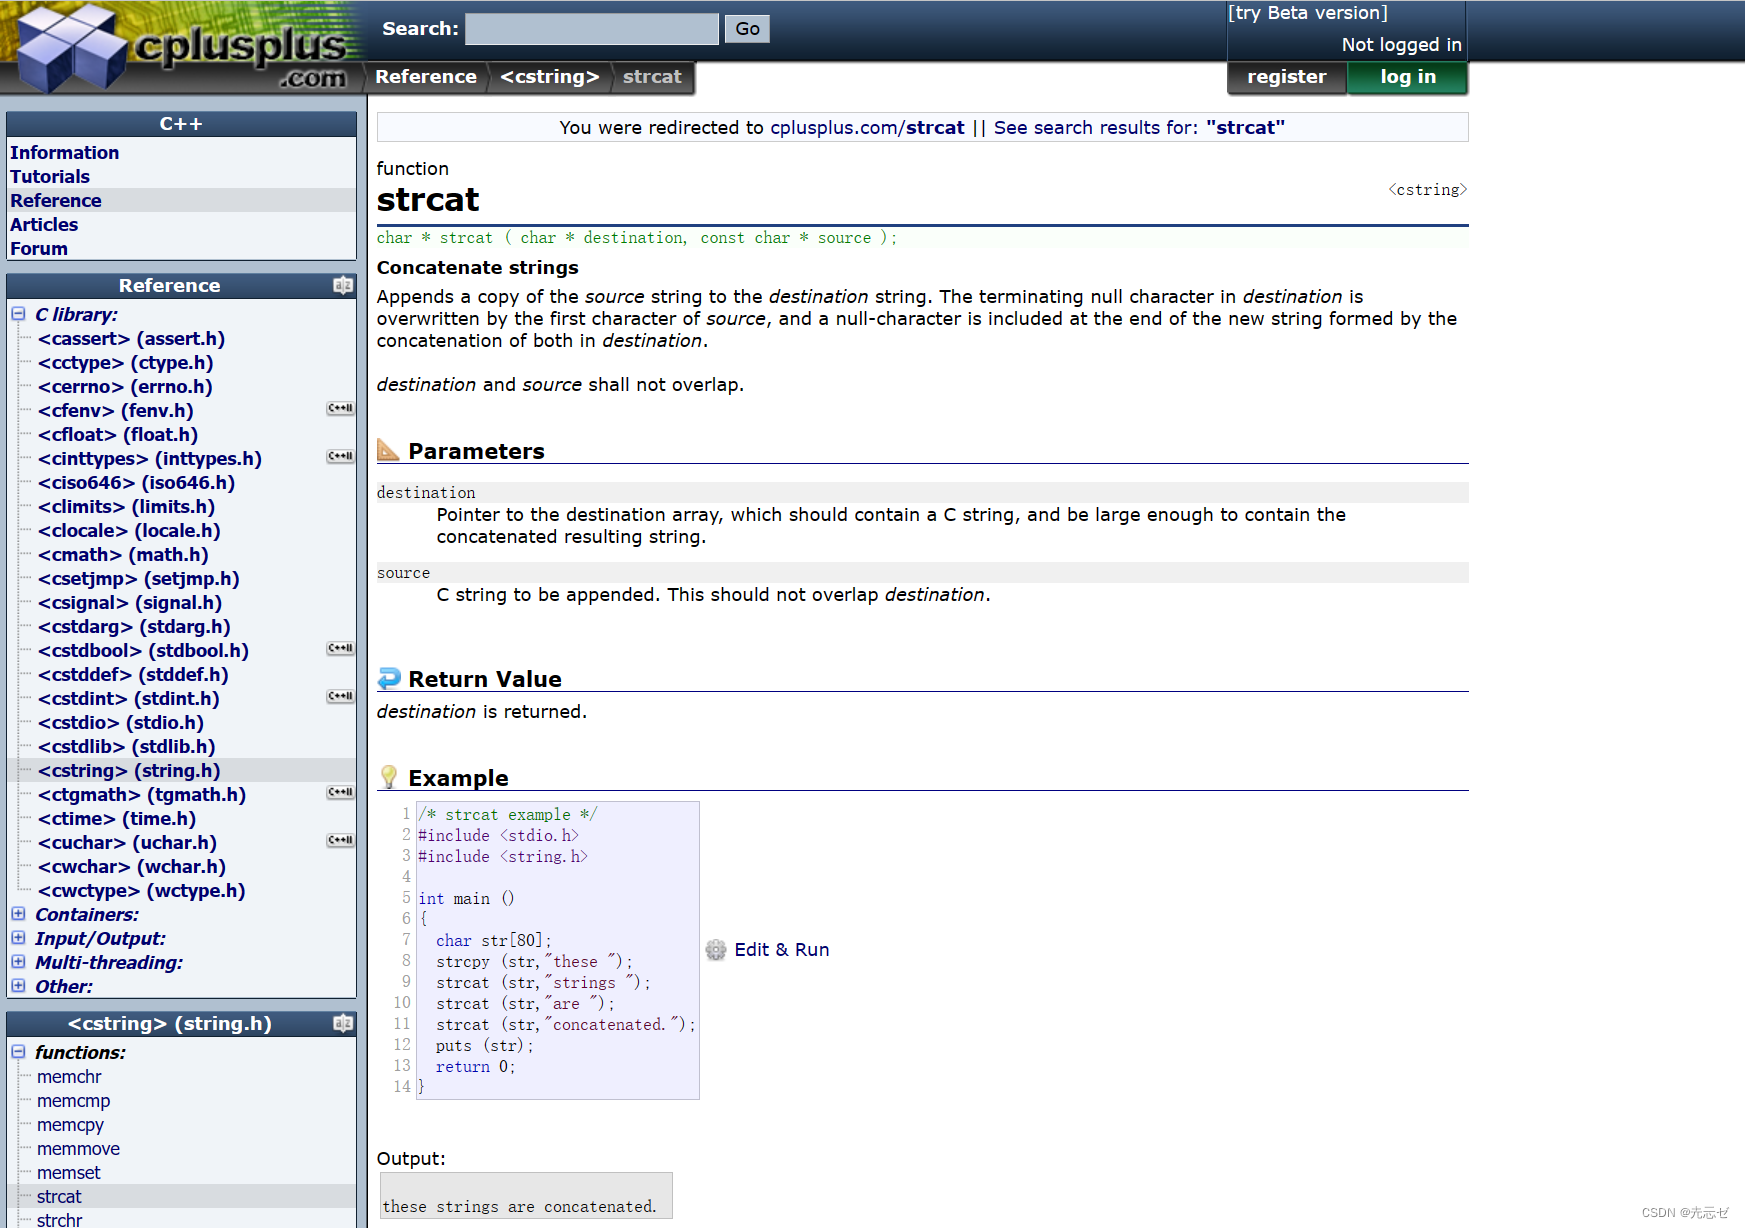Click the try Beta version link
Image resolution: width=1745 pixels, height=1228 pixels.
(1308, 13)
